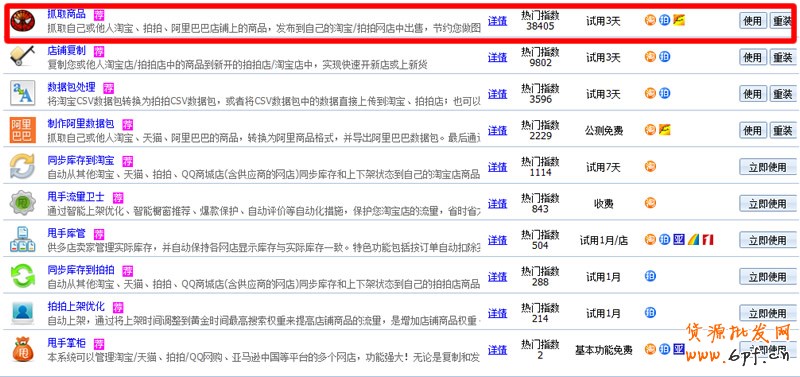Click the Taobao platform icon in 抓取商品 row
This screenshot has width=800, height=377.
[x=650, y=20]
